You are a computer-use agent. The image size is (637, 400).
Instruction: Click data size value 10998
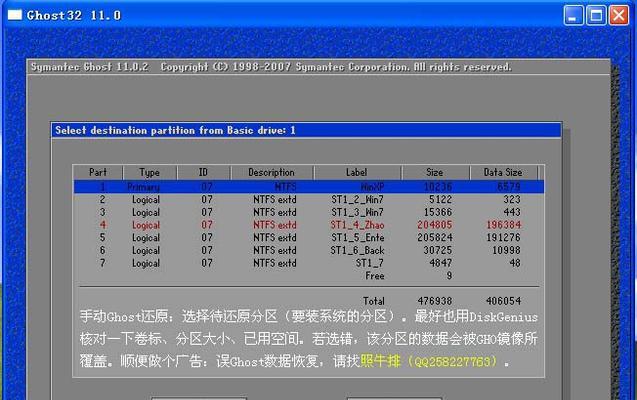coord(506,250)
